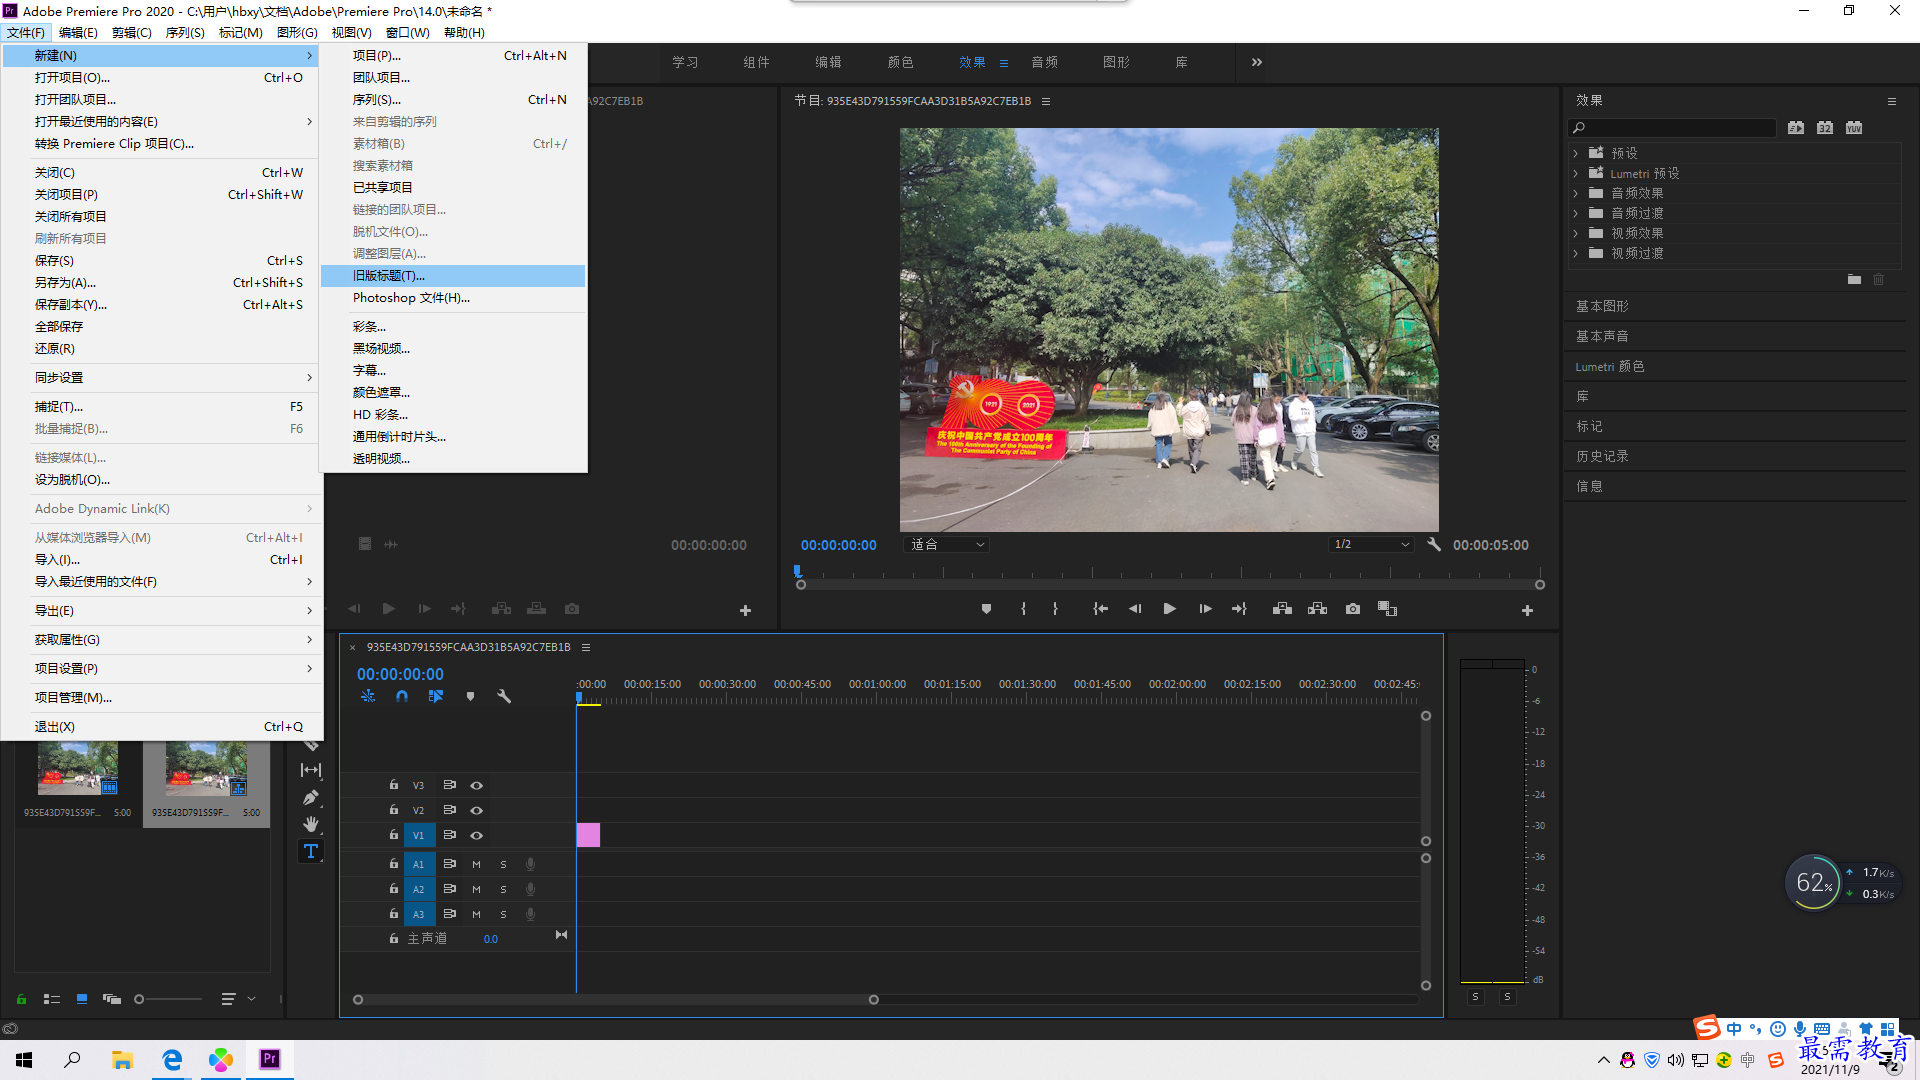
Task: Lock the V1 track
Action: click(394, 835)
